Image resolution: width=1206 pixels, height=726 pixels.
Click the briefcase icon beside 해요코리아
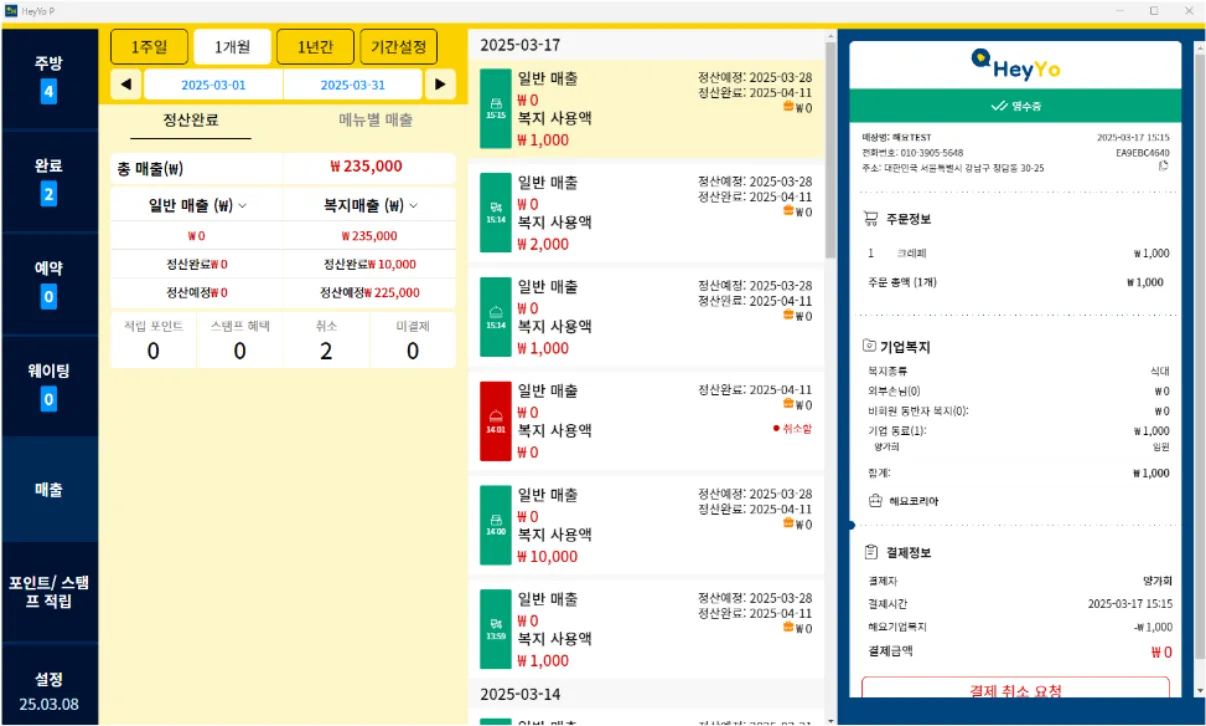876,501
